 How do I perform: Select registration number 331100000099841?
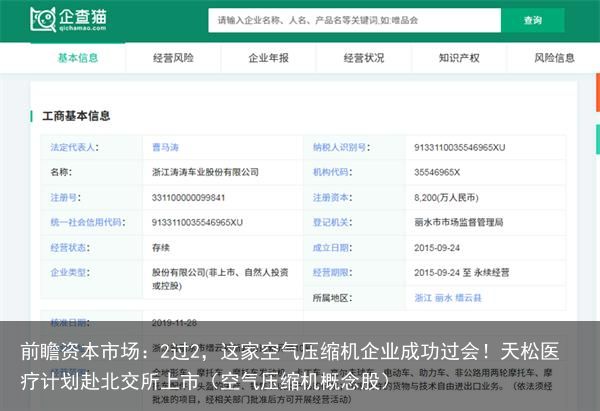(x=188, y=197)
